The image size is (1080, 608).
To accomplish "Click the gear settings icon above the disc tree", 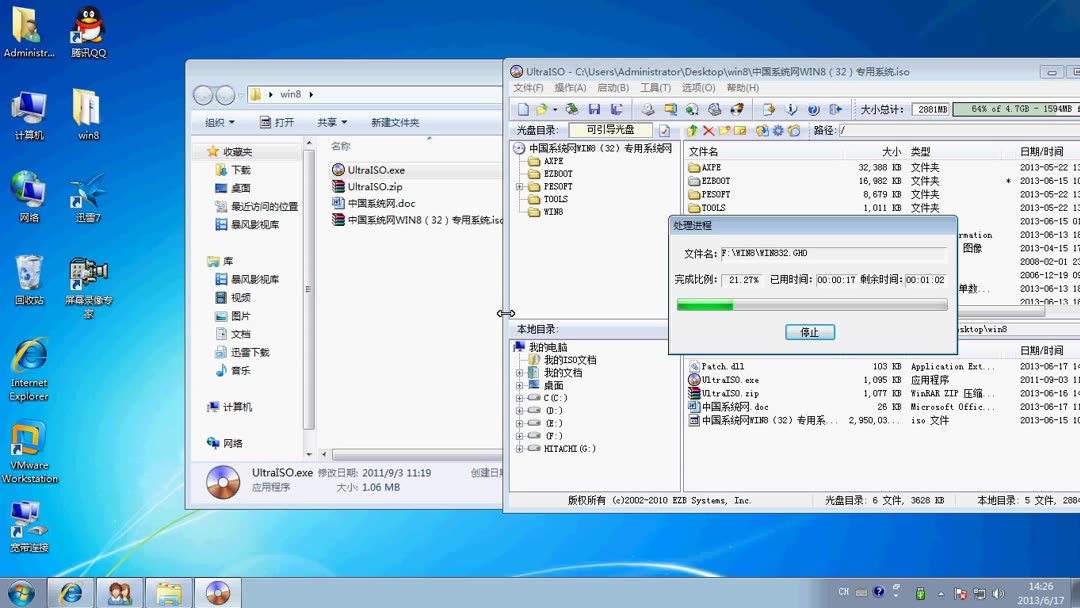I will (x=778, y=130).
